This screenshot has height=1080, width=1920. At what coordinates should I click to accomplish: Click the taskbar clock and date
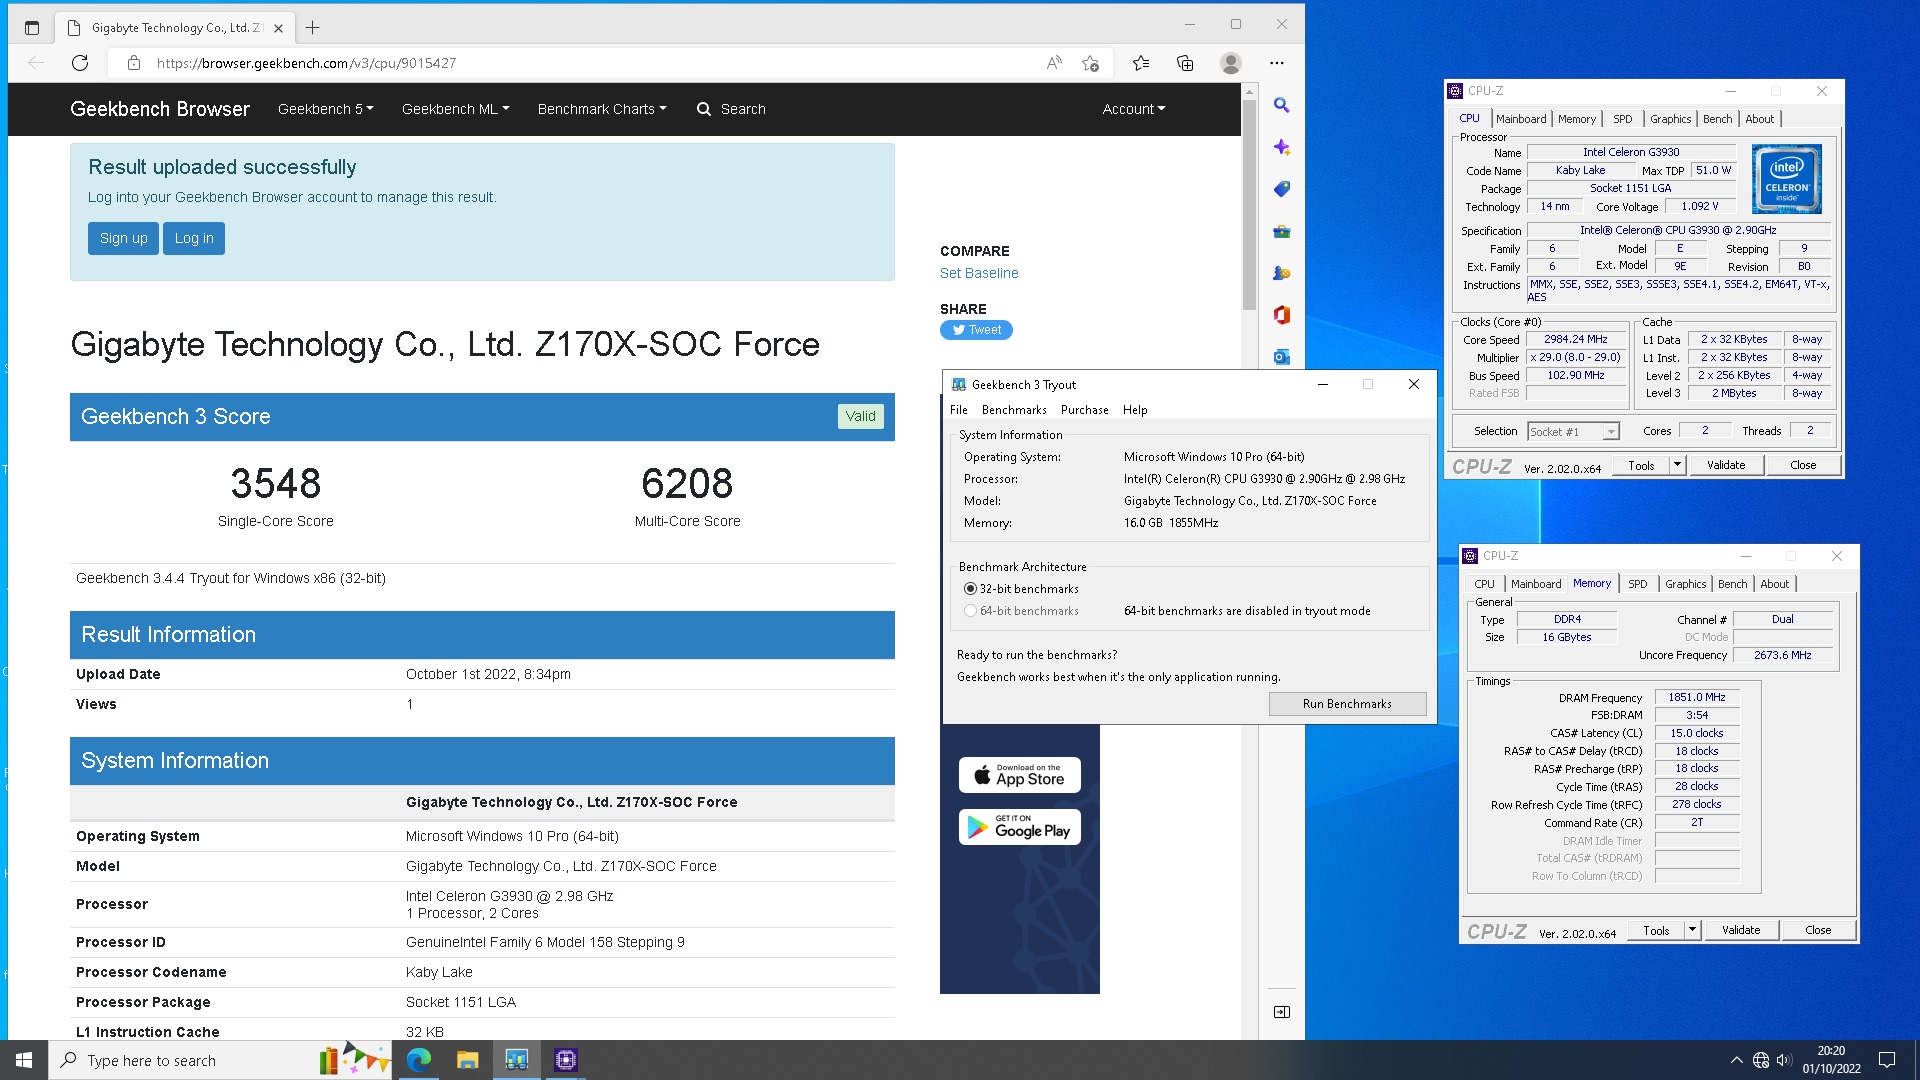tap(1831, 1060)
